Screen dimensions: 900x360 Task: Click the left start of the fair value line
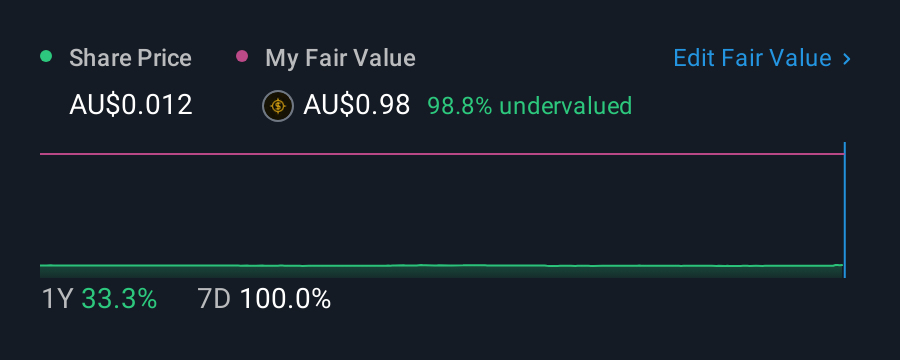[42, 154]
